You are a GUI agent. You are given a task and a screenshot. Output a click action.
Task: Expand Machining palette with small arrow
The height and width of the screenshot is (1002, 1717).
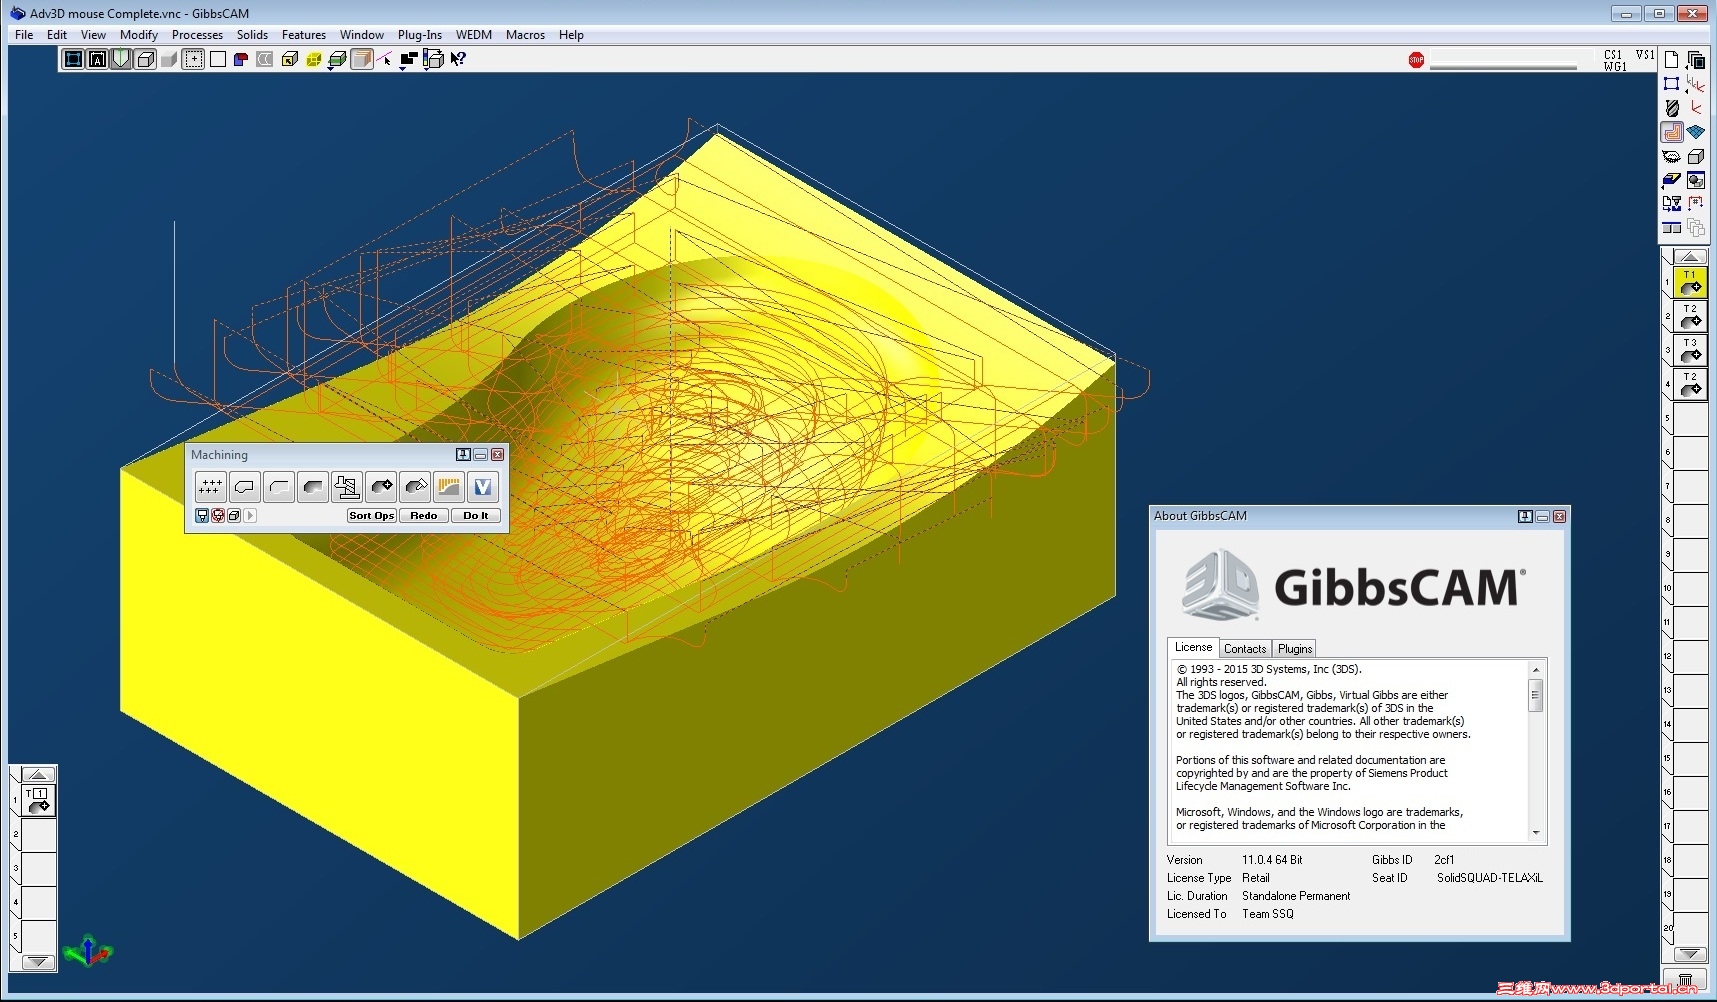[250, 516]
